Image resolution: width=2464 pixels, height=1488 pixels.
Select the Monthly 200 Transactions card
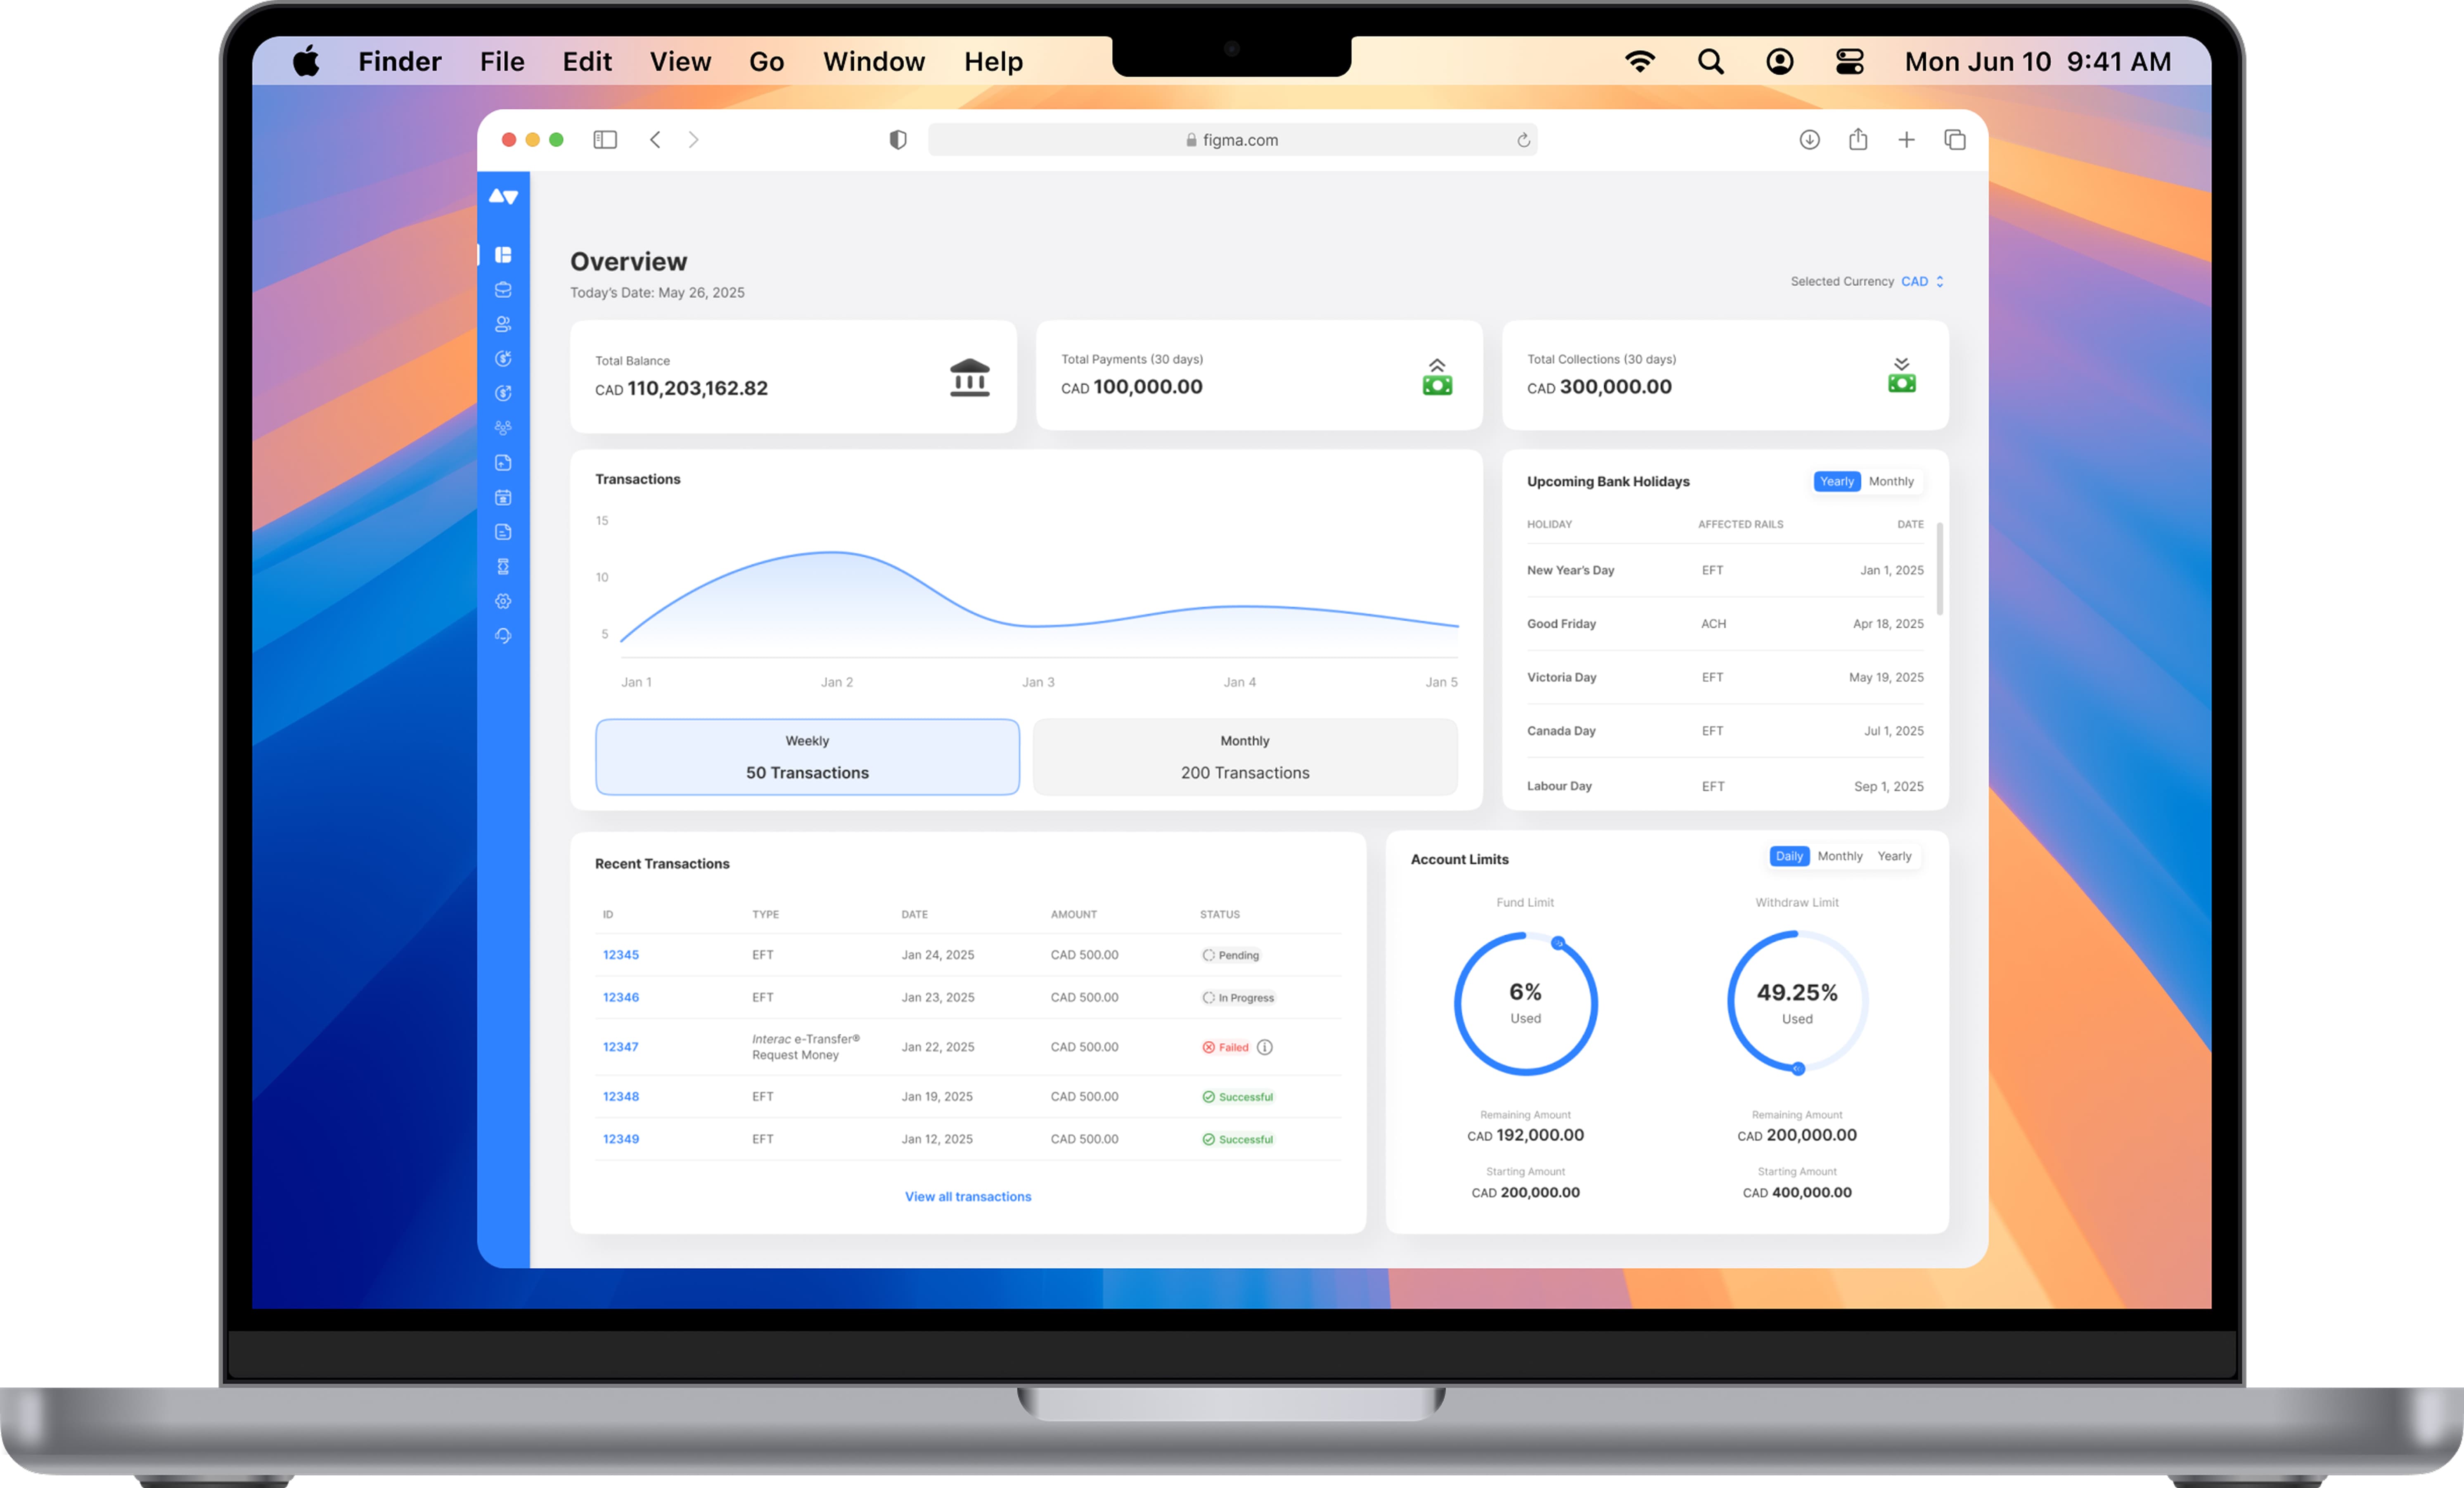click(1244, 757)
